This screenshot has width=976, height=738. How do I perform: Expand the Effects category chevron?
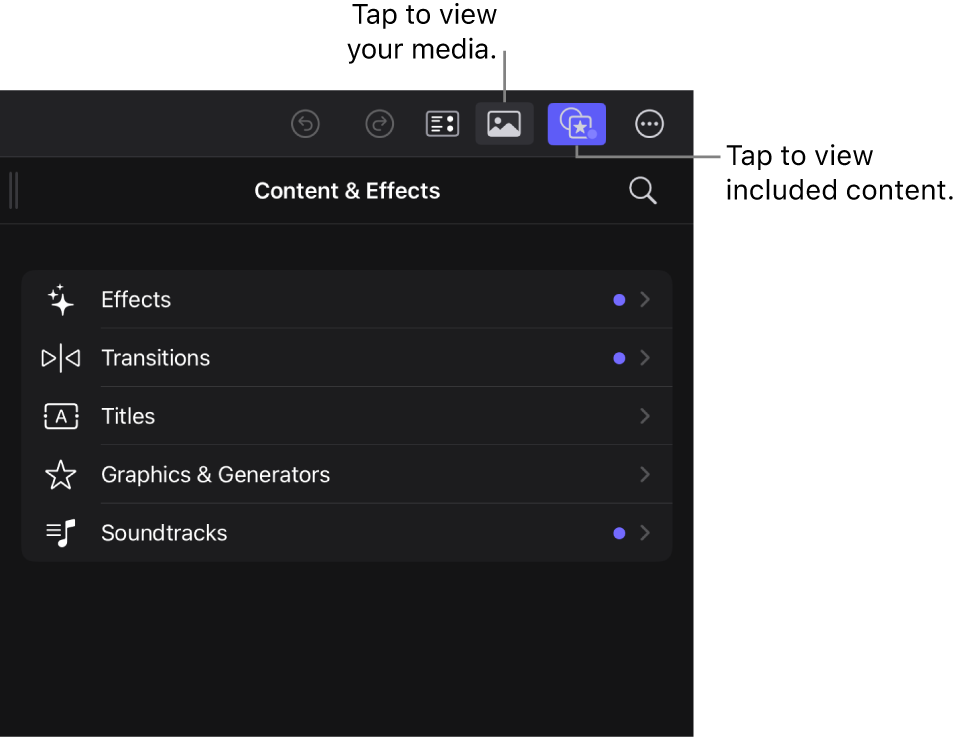645,299
